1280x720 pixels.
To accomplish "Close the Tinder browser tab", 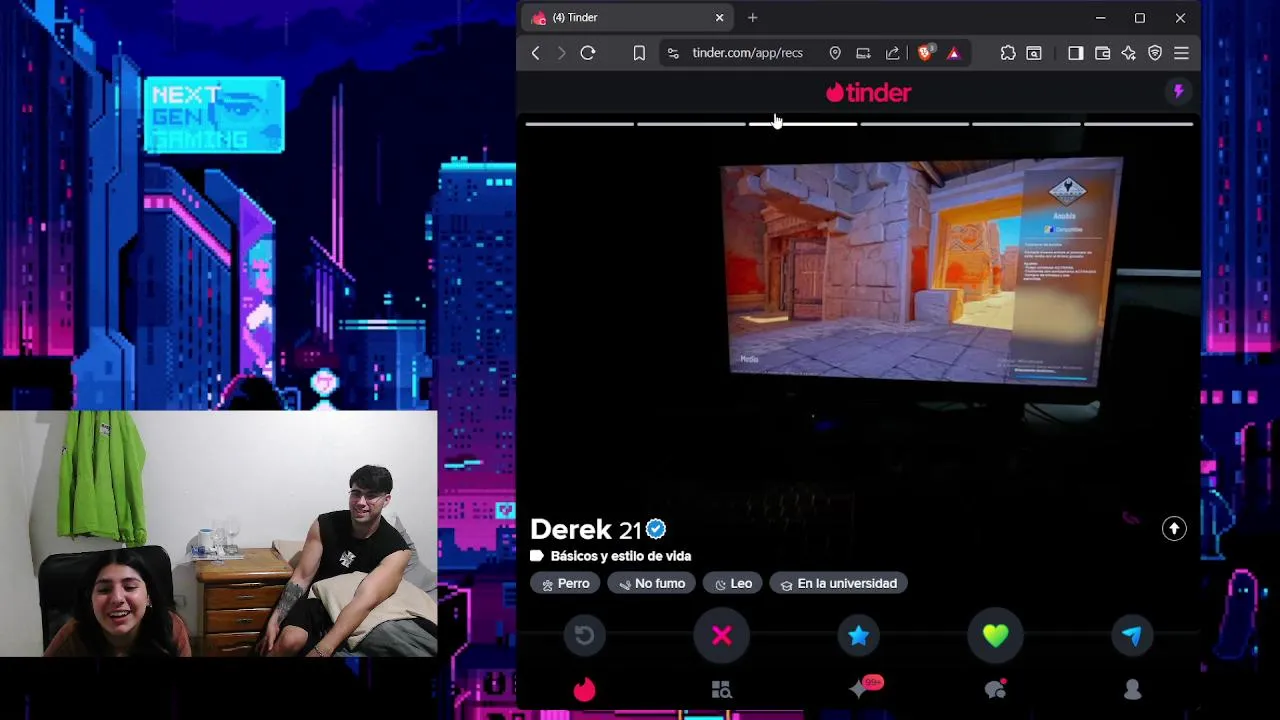I will (x=719, y=18).
